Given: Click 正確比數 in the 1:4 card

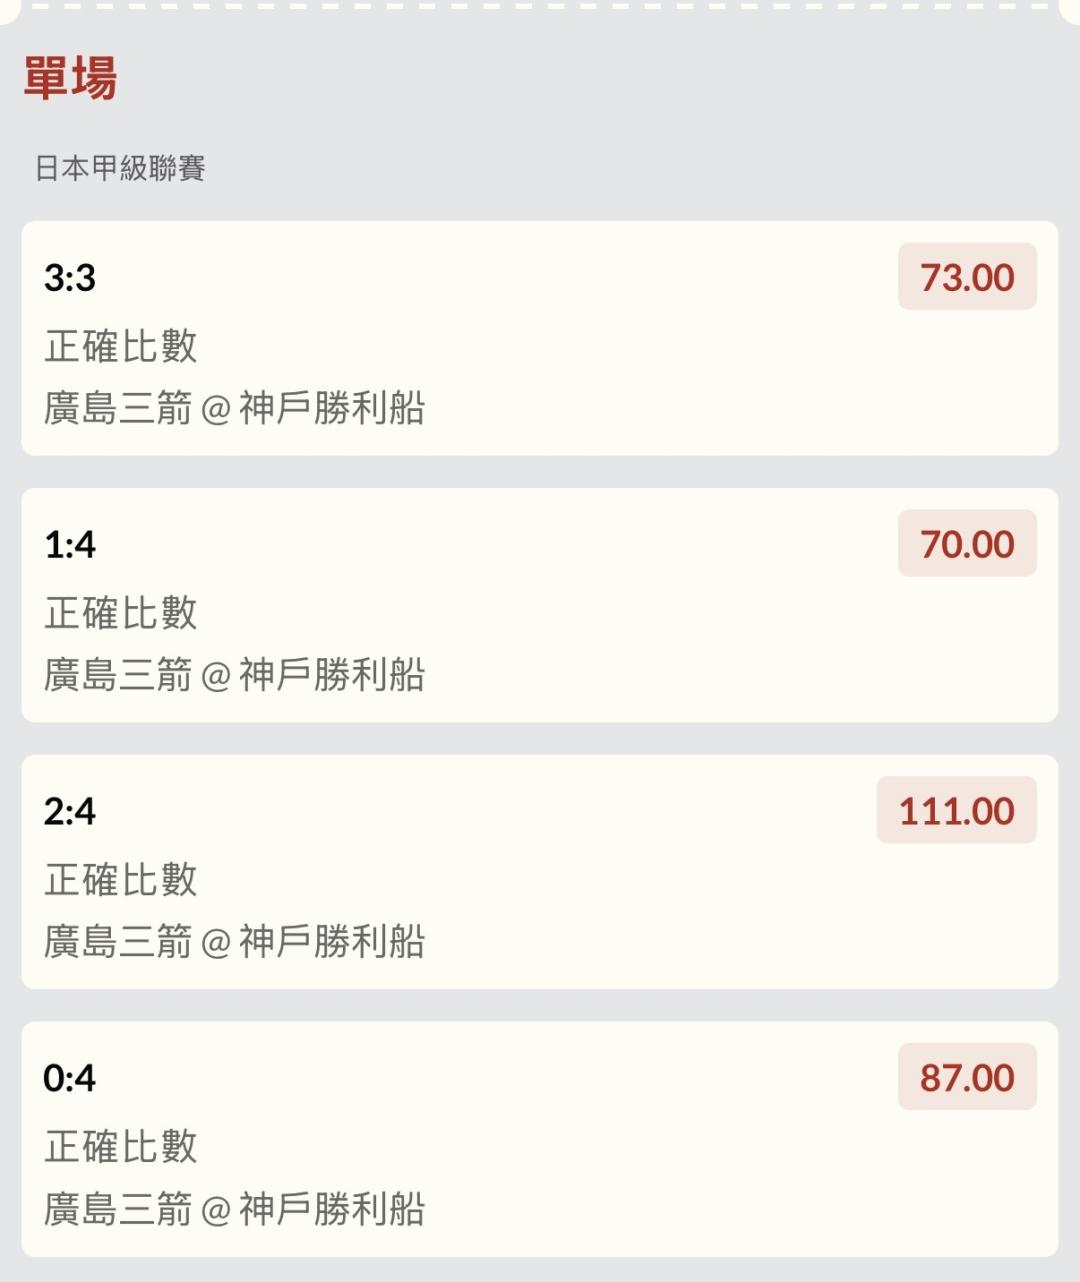Looking at the screenshot, I should point(121,613).
